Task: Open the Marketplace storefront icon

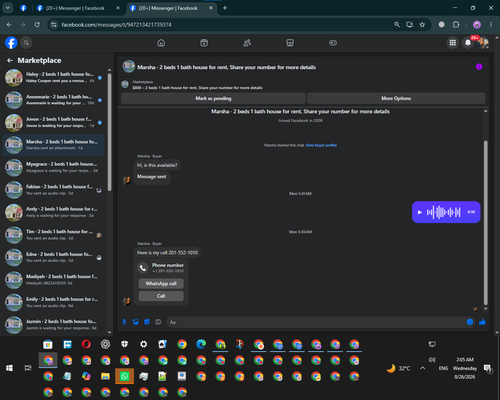Action: [x=290, y=43]
